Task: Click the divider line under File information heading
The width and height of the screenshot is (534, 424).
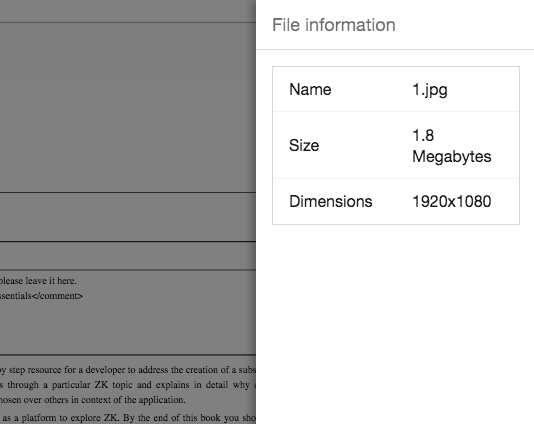Action: tap(395, 50)
